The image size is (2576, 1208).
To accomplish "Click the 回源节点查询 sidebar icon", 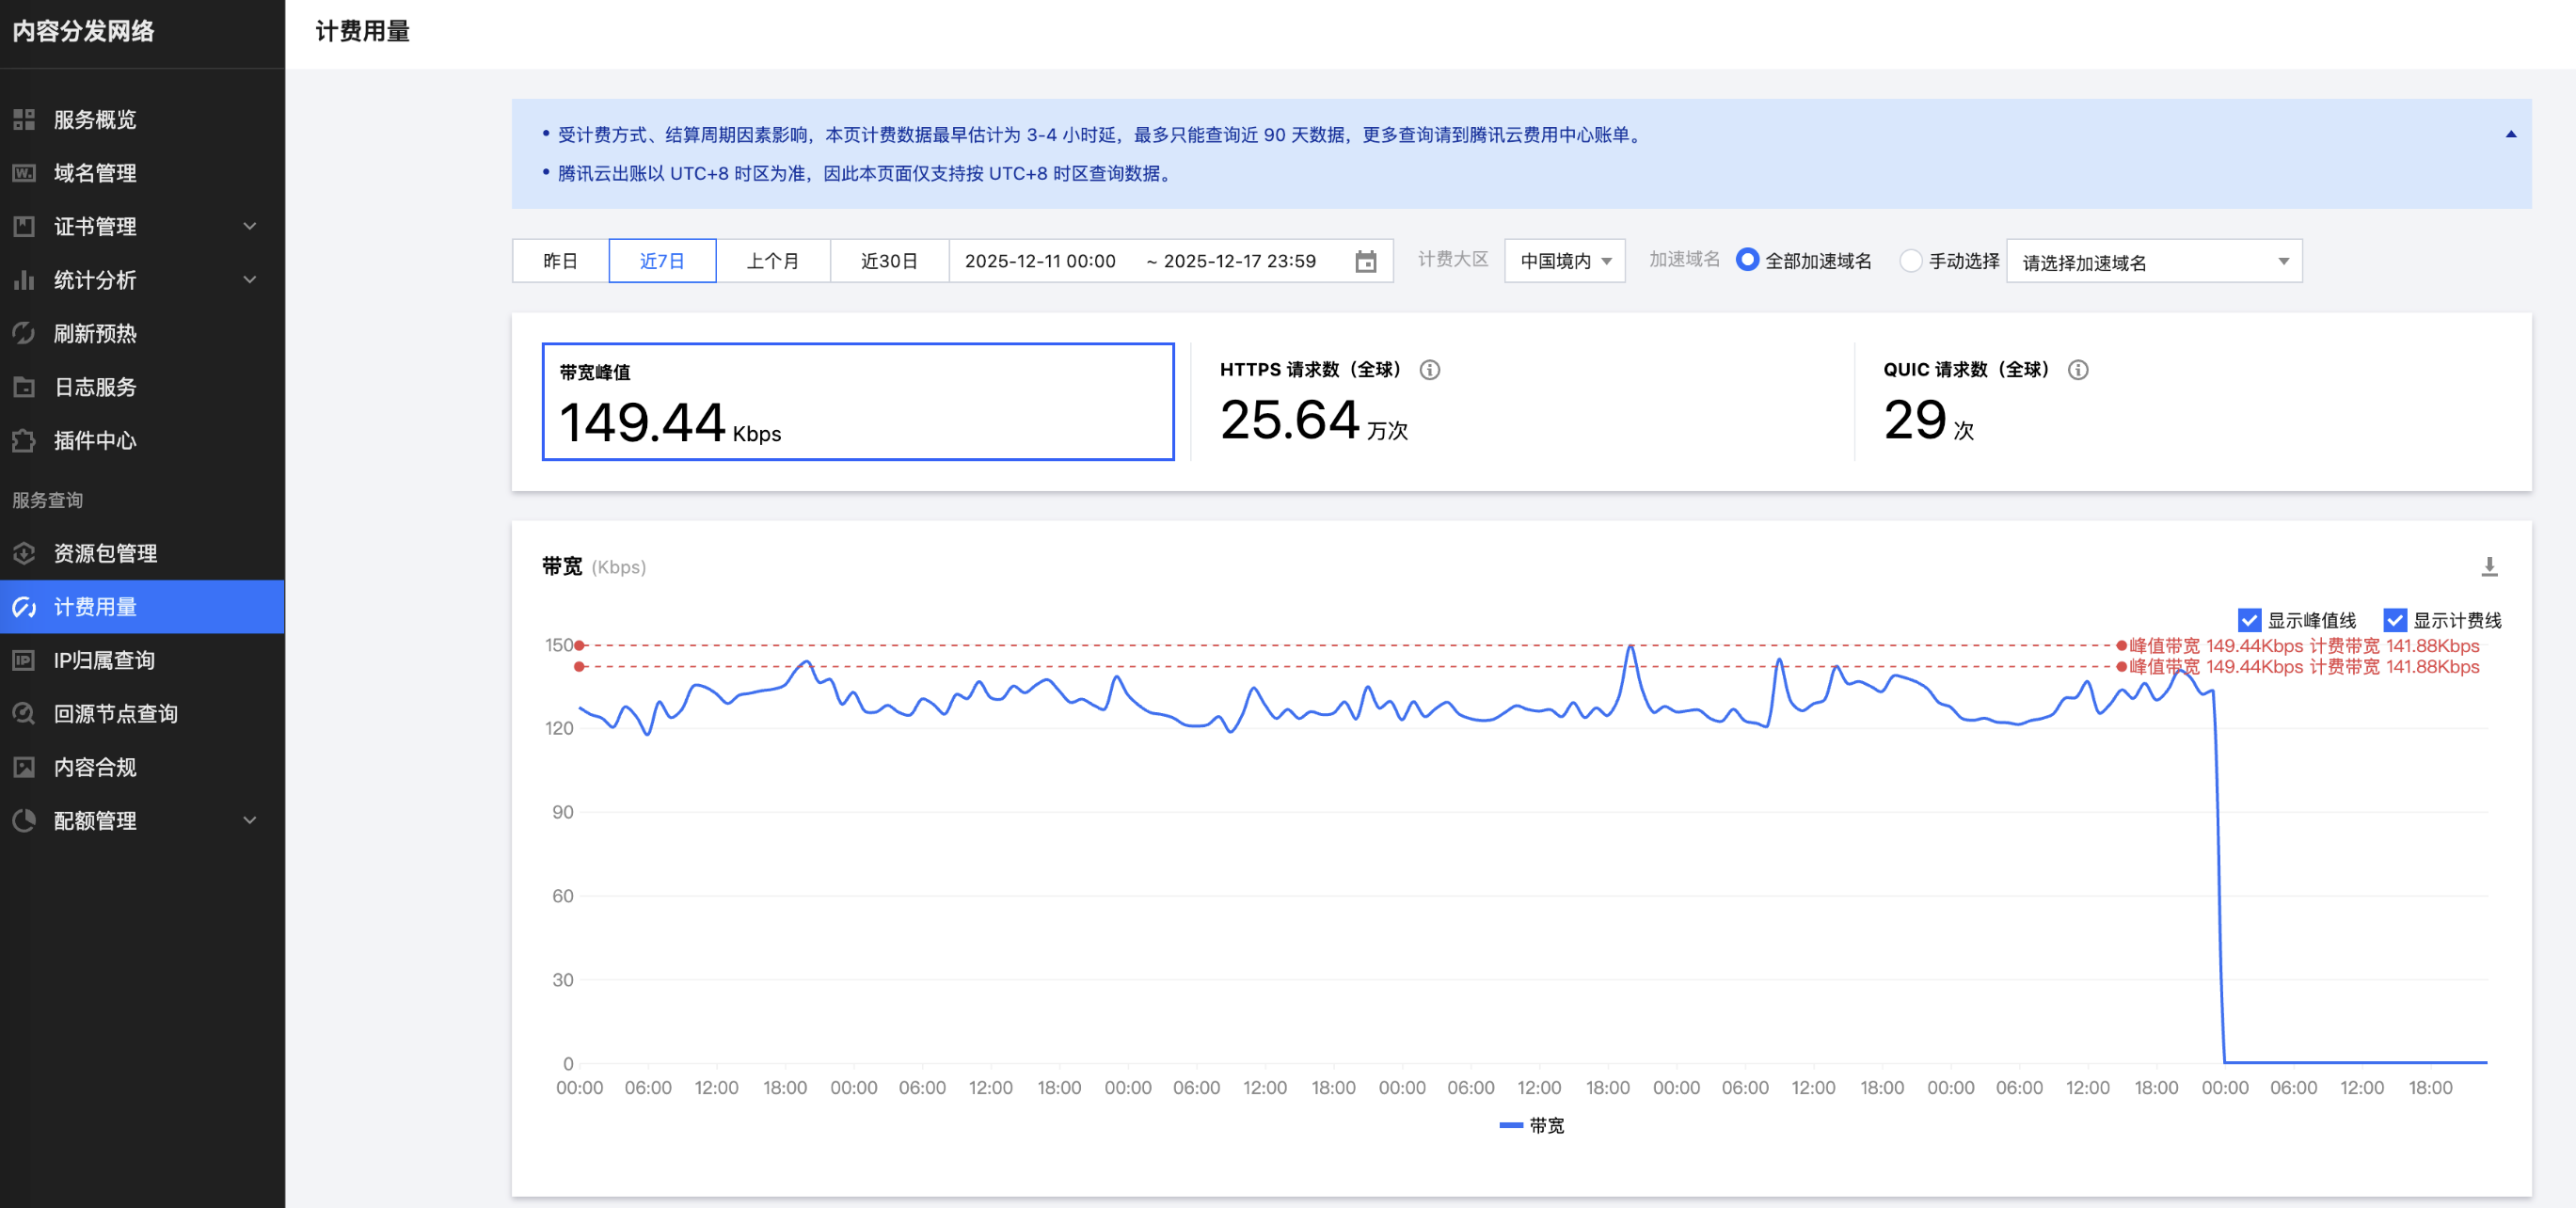I will 24,714.
